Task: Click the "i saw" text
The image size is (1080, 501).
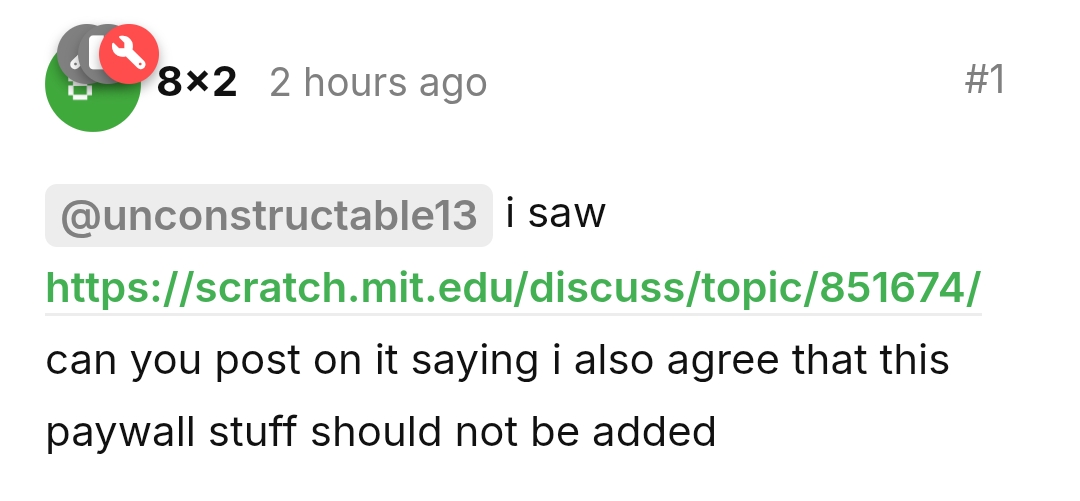Action: pos(556,213)
